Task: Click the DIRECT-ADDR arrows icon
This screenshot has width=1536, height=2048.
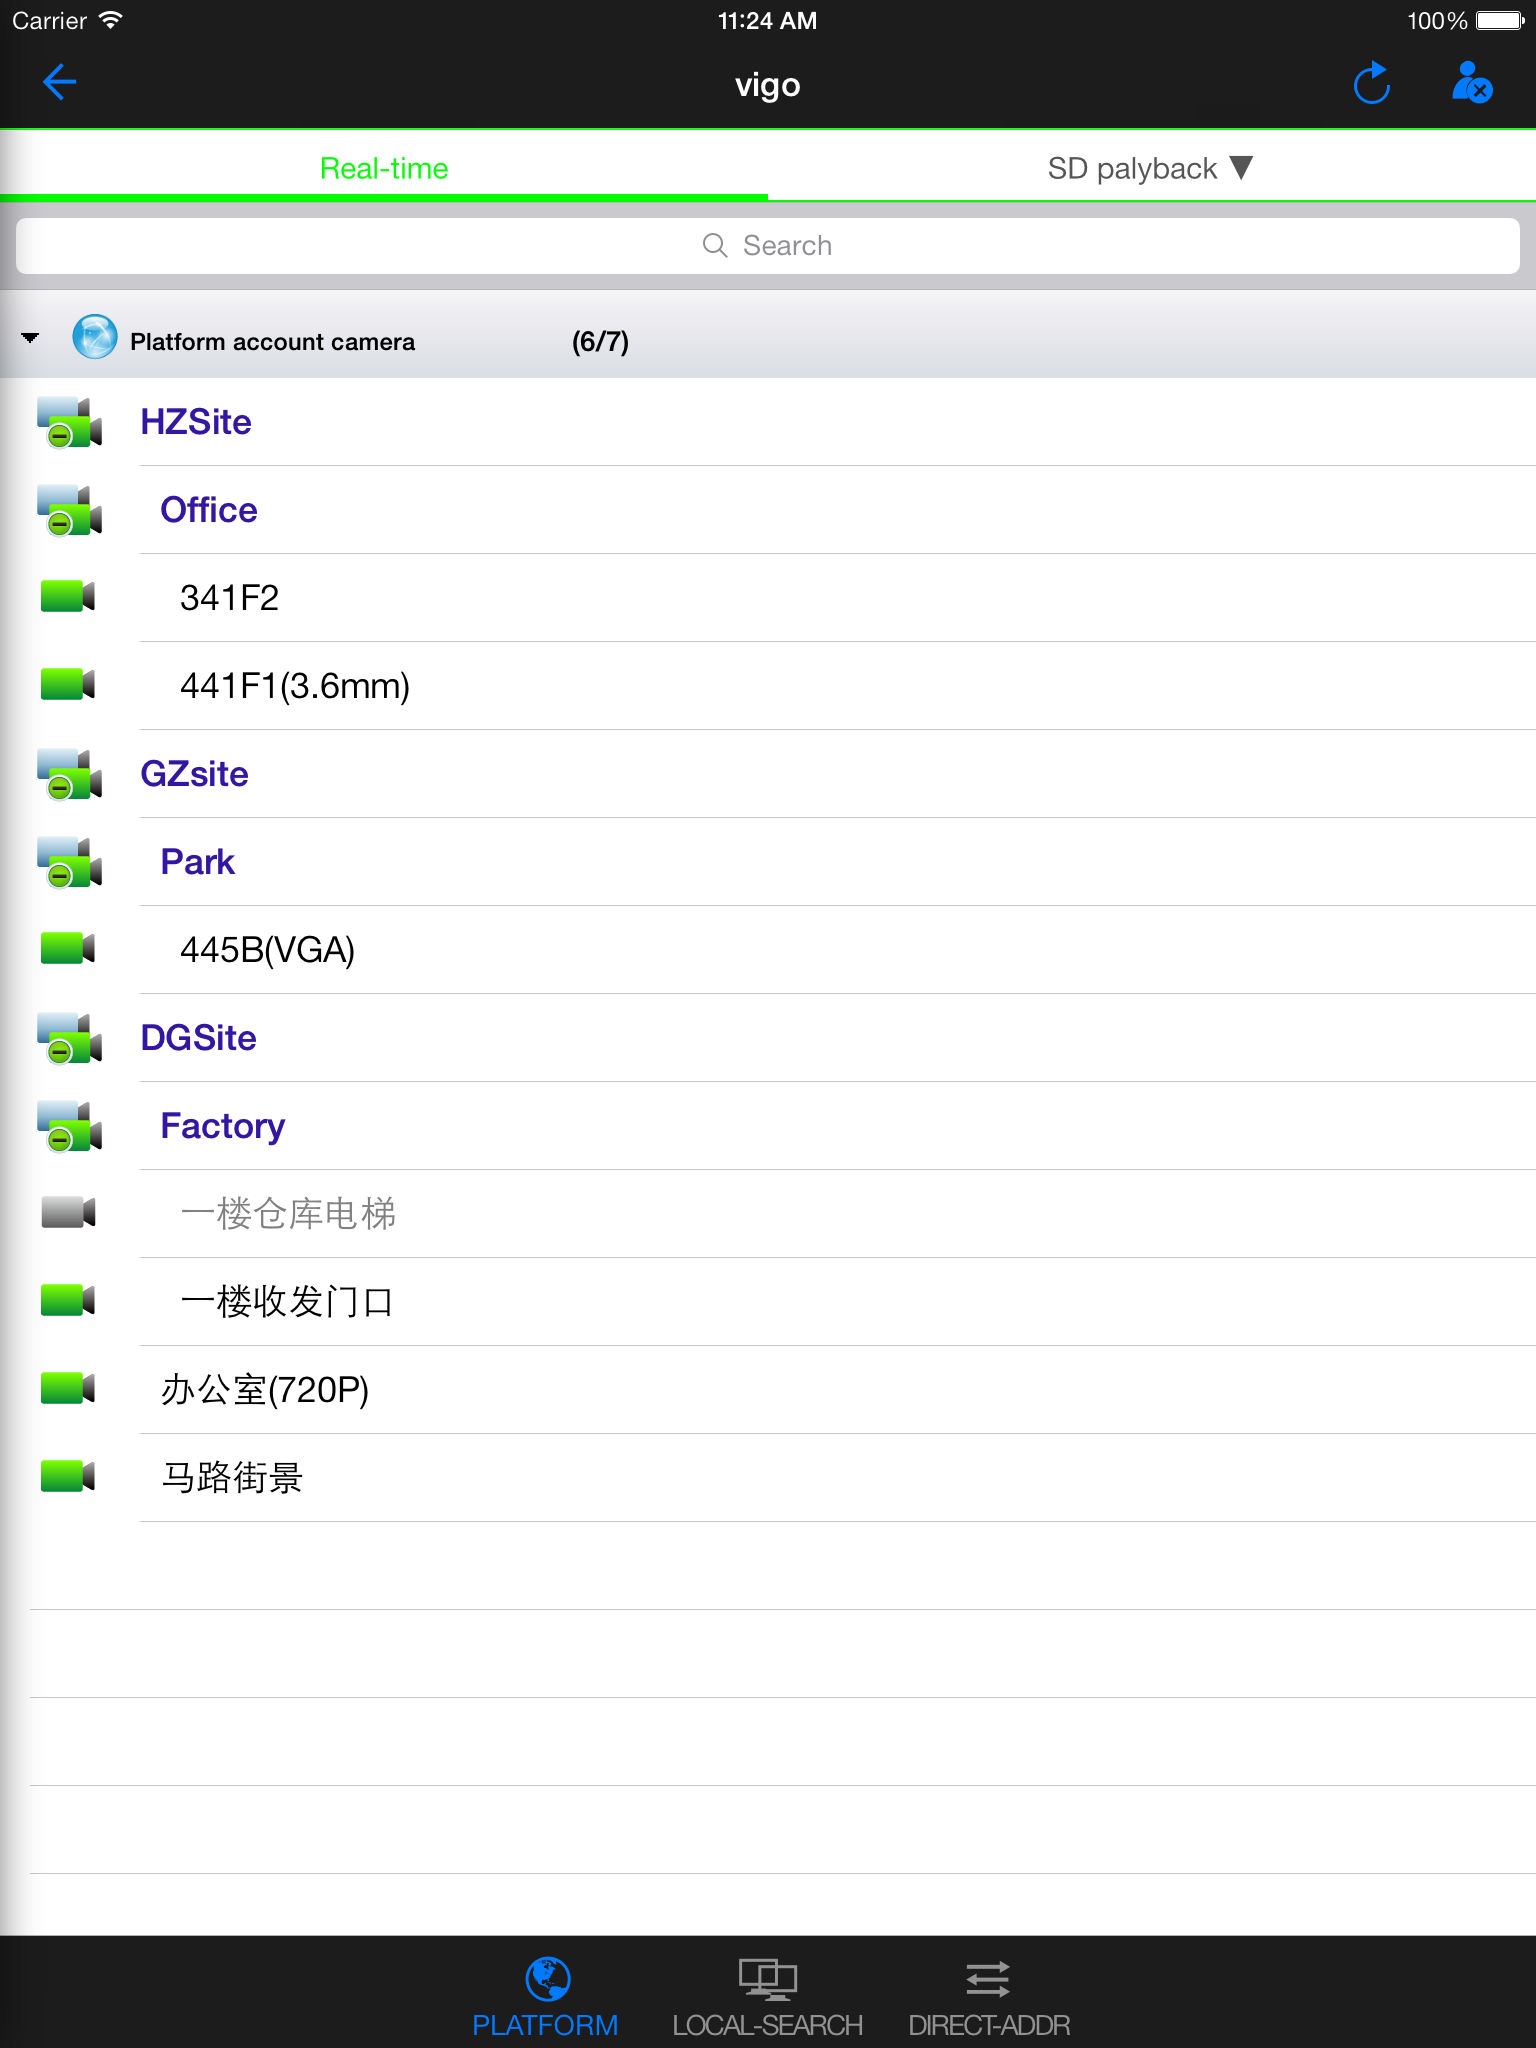Action: (x=988, y=1979)
